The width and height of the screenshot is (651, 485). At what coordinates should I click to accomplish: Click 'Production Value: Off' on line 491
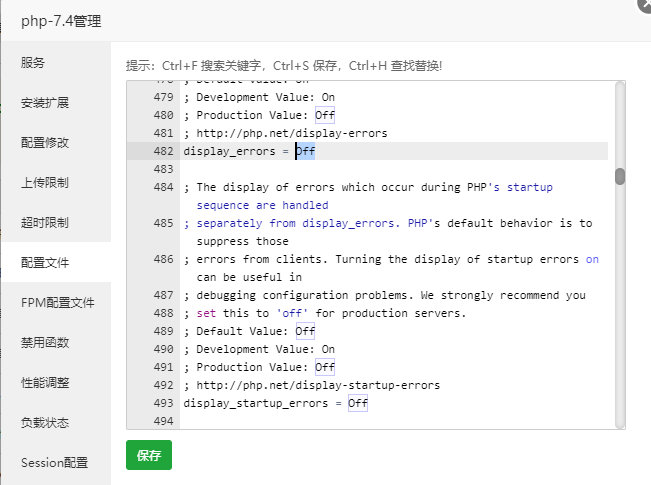(265, 367)
